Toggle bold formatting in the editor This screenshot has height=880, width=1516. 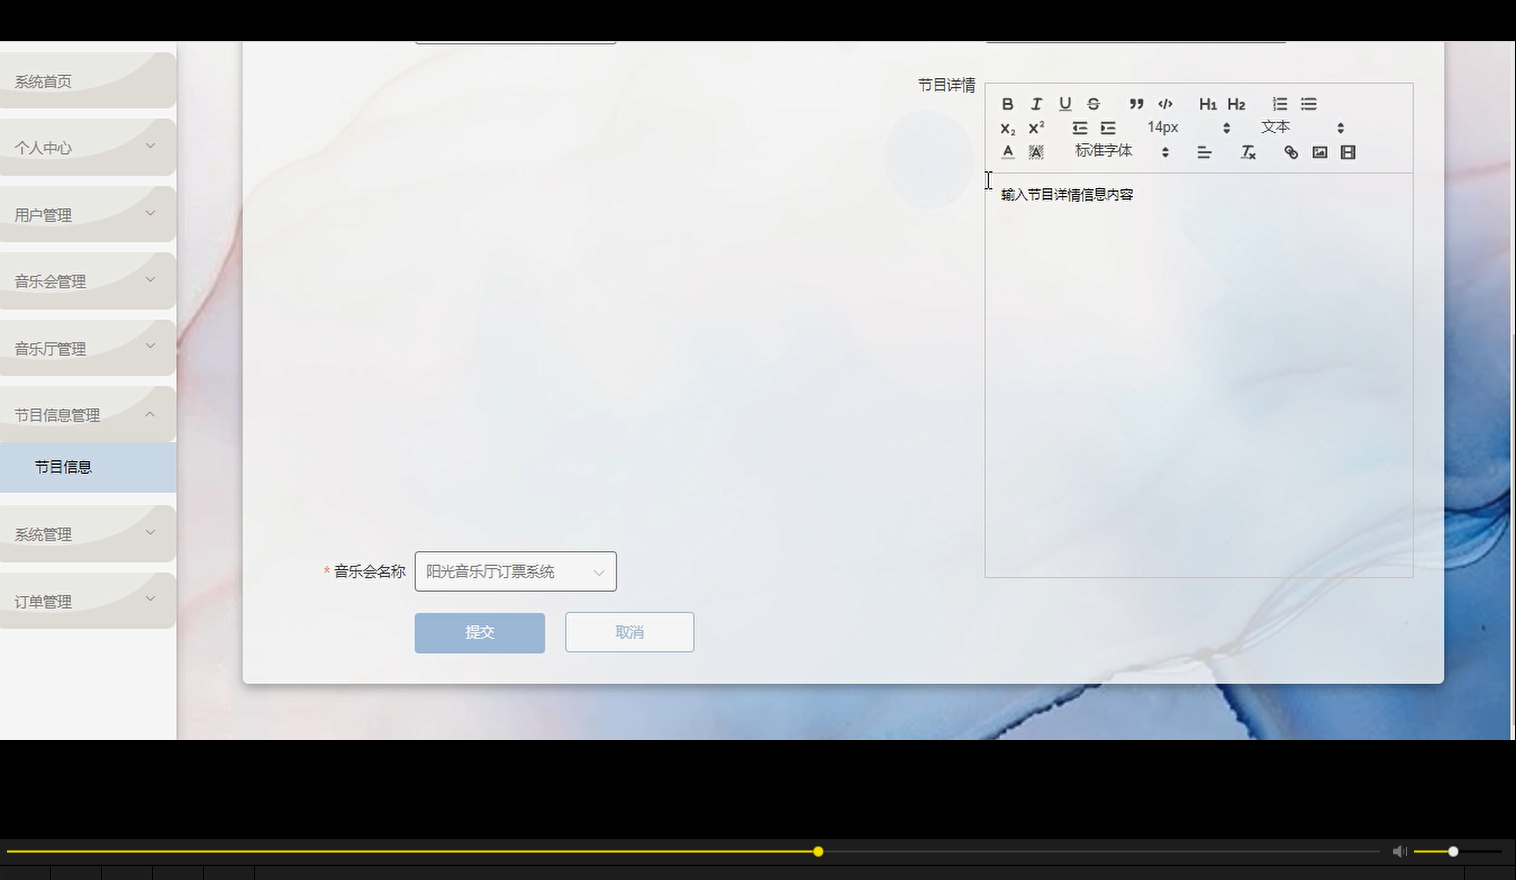click(1007, 104)
